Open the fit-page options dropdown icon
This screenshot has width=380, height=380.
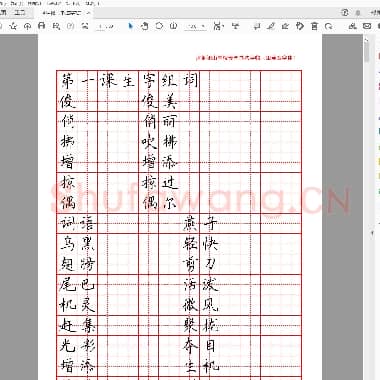[218, 26]
